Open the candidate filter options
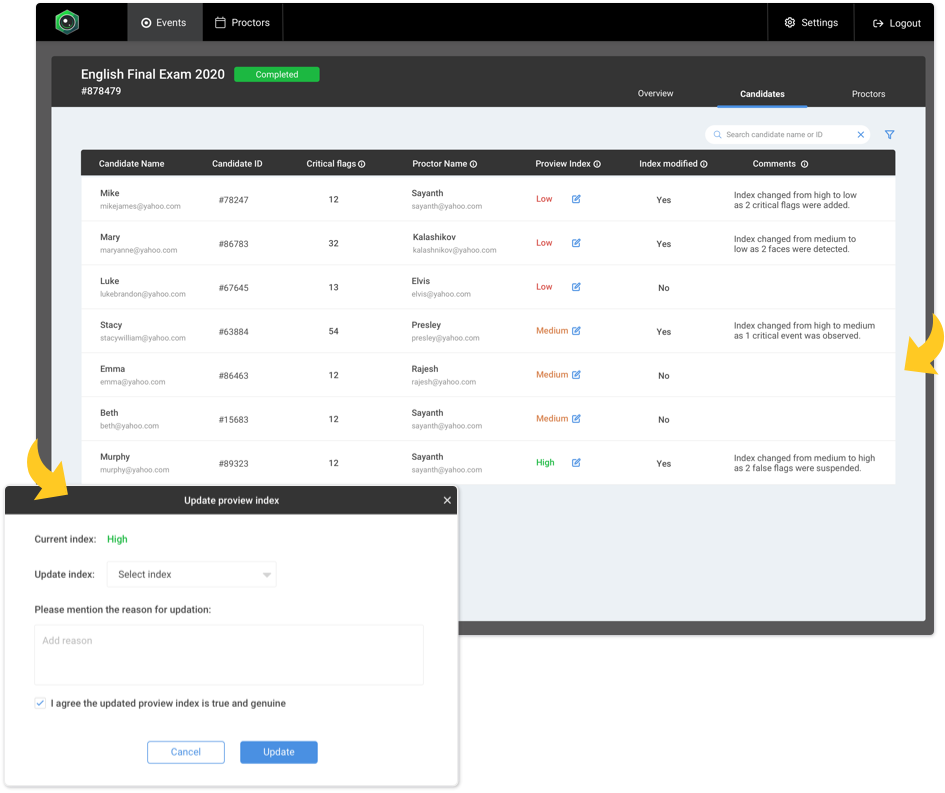The height and width of the screenshot is (793, 945). click(x=889, y=134)
